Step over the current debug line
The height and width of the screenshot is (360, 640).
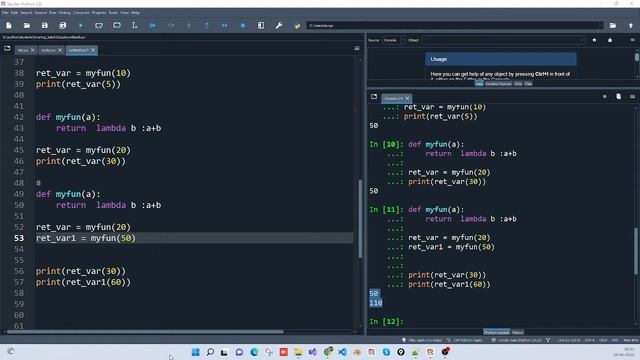[171, 25]
